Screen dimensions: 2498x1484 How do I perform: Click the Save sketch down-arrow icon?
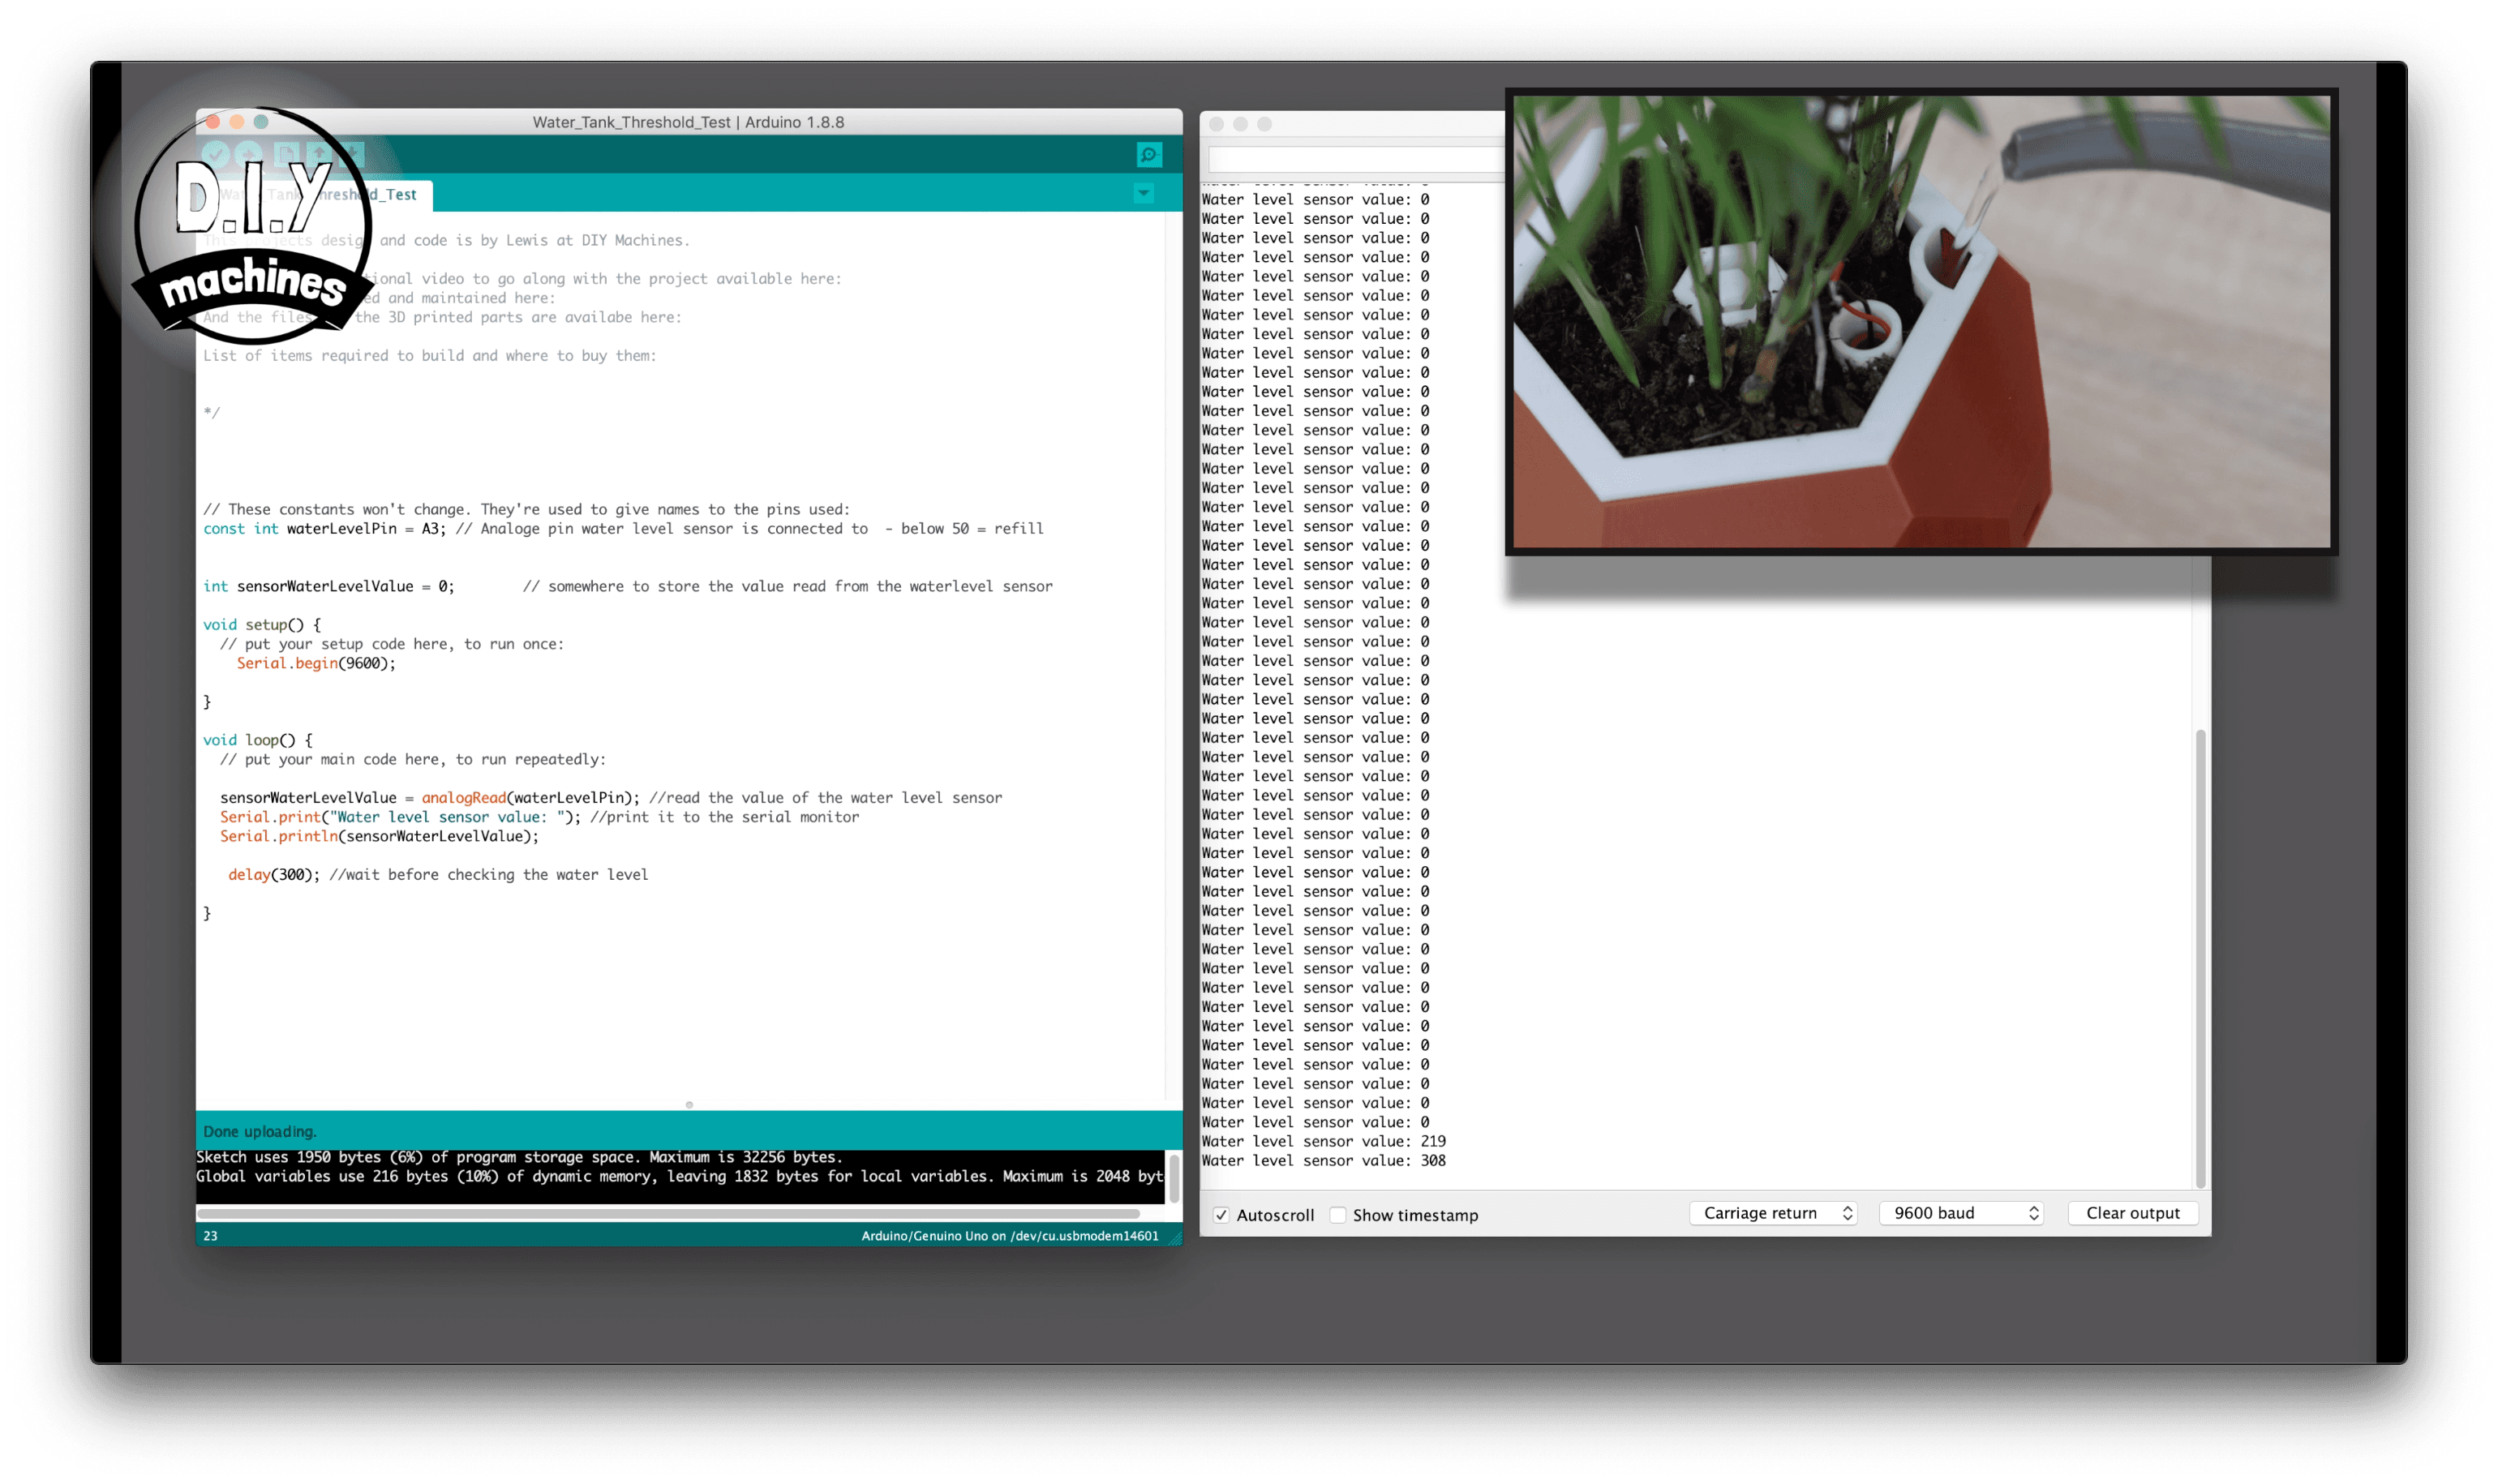click(x=352, y=155)
